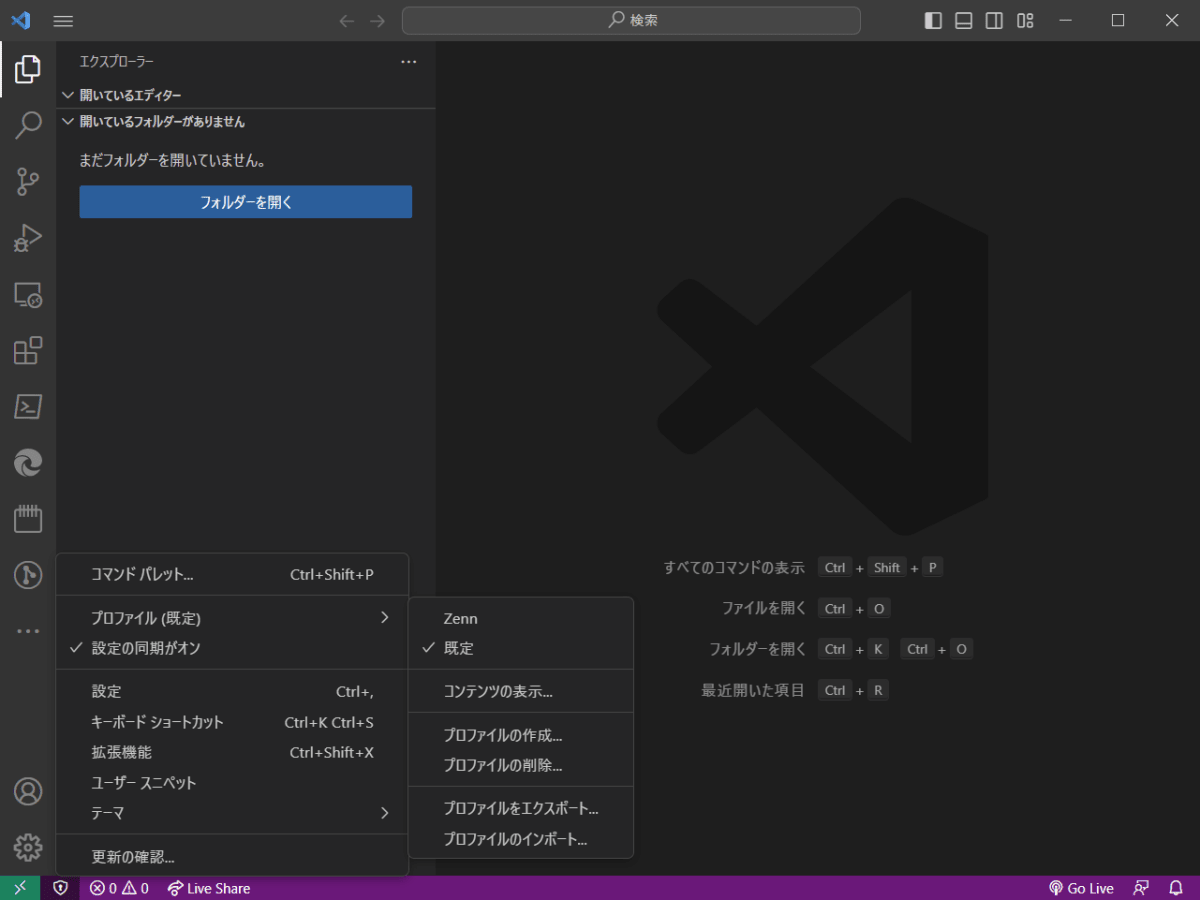Click the エクスプローラー panel title
1200x900 pixels.
click(117, 62)
